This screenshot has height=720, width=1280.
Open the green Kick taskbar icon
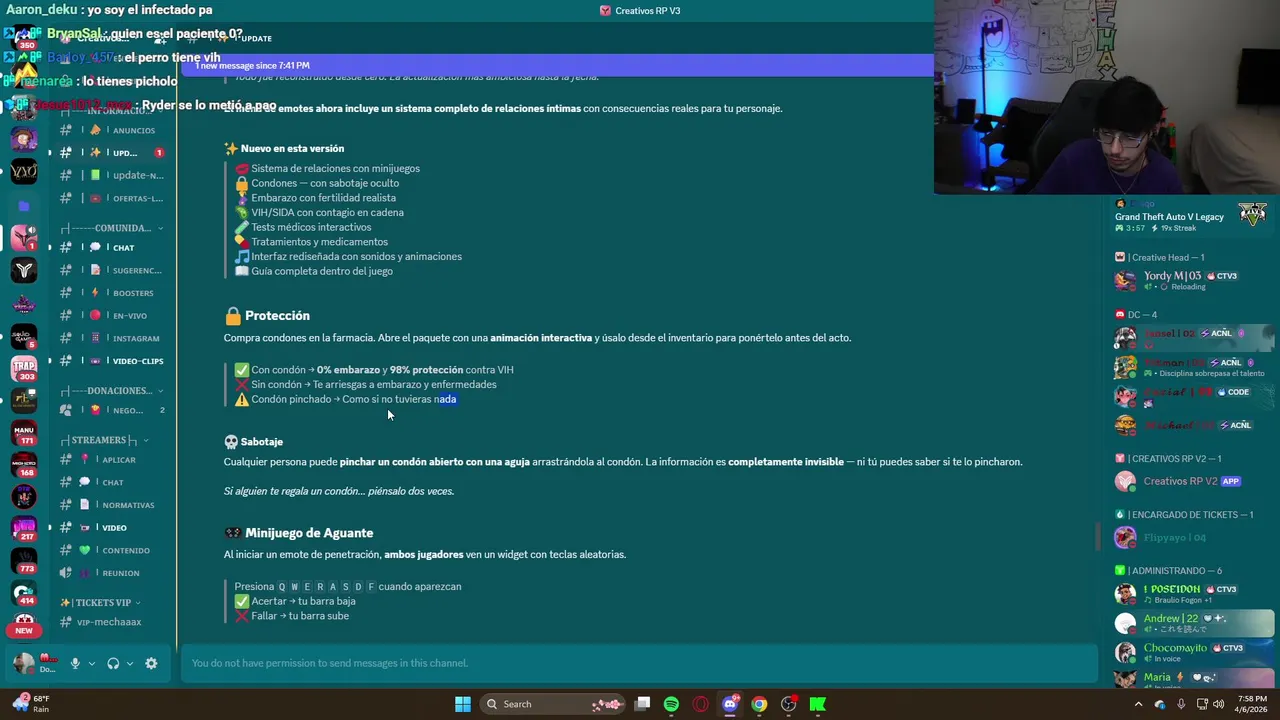pos(818,704)
